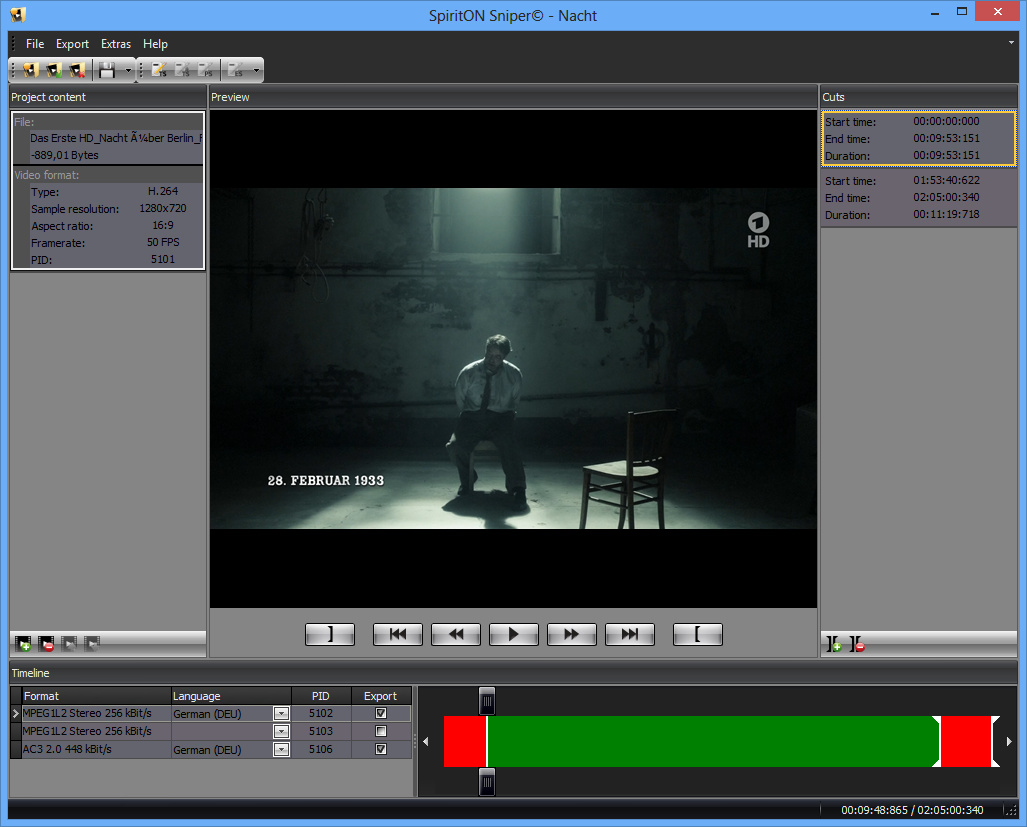Click the upper timeline slider handle
1027x827 pixels.
pyautogui.click(x=487, y=700)
